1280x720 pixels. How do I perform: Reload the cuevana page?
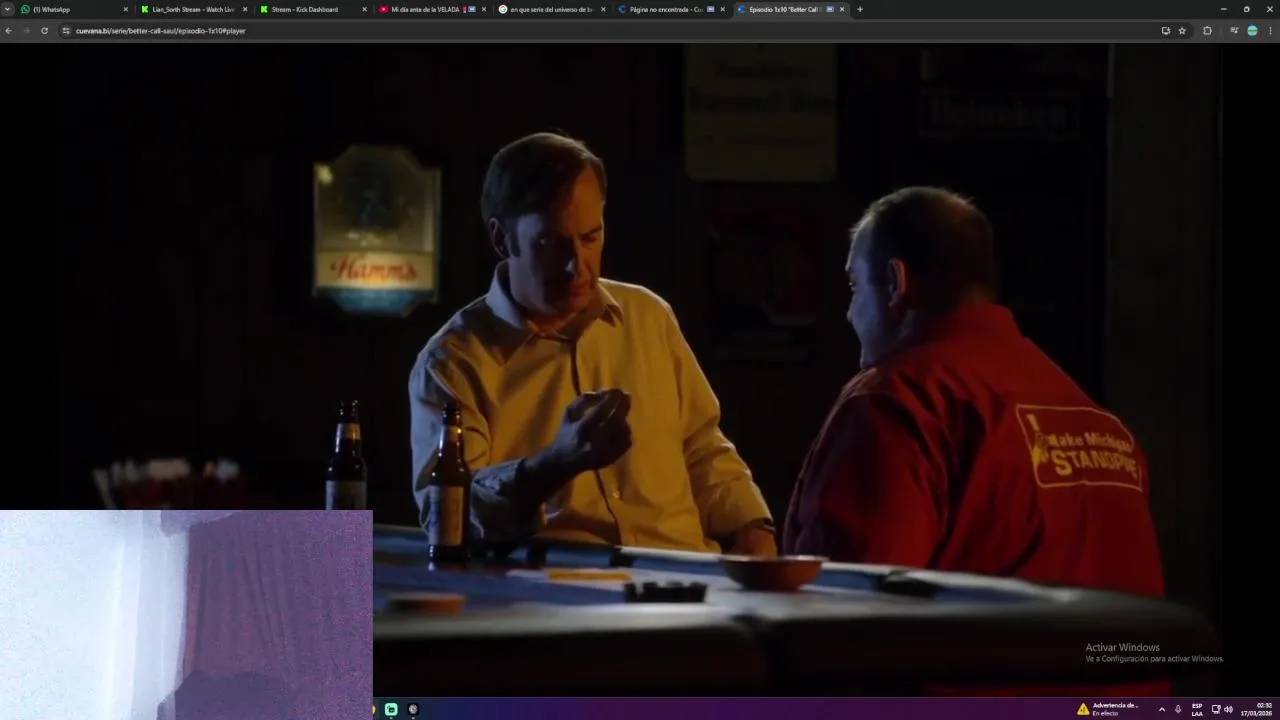click(x=44, y=31)
